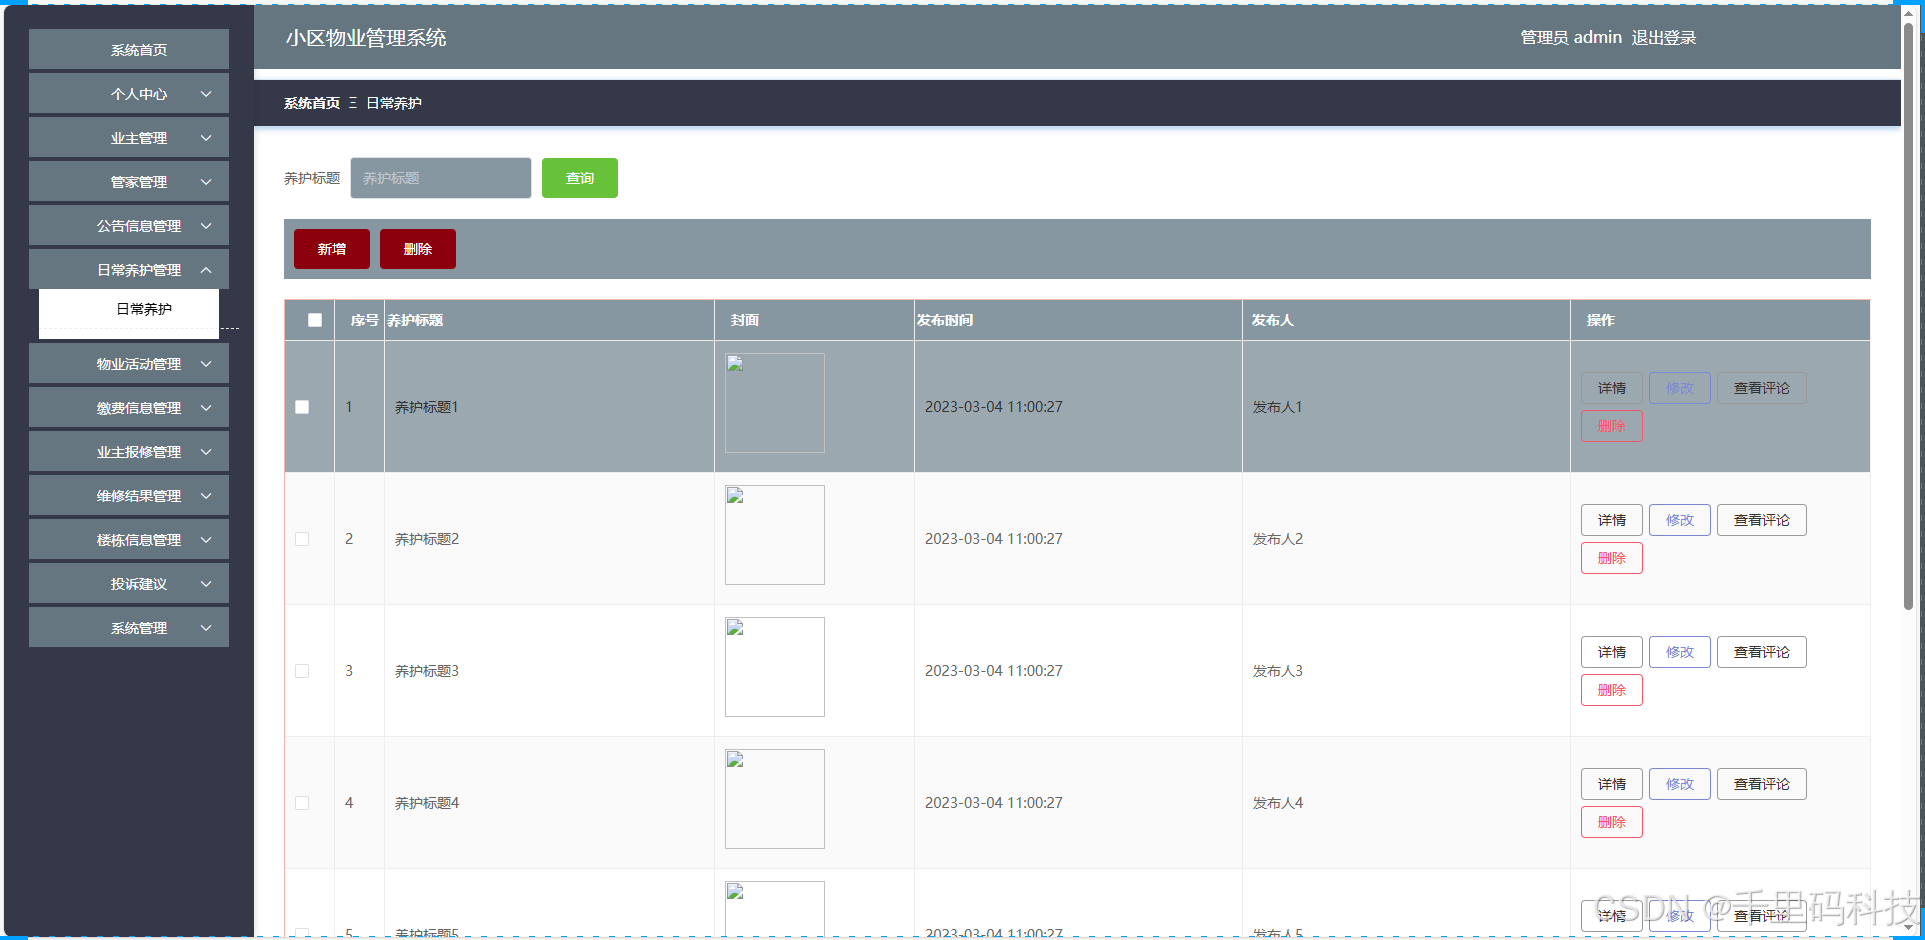Click row 删除 for 养护标题1

click(x=1612, y=426)
